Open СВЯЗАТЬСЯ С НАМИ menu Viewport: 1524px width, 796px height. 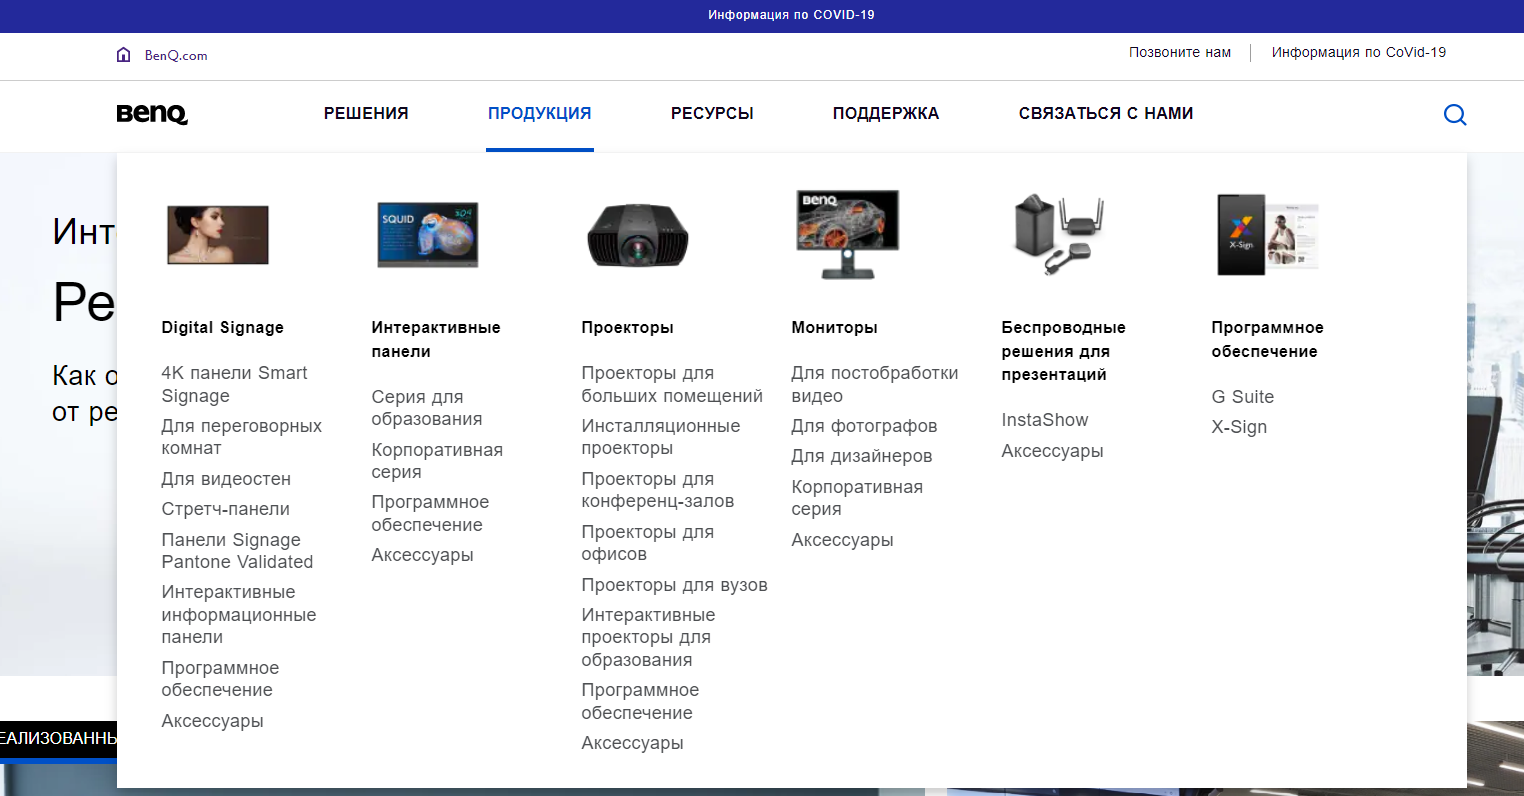[1106, 114]
